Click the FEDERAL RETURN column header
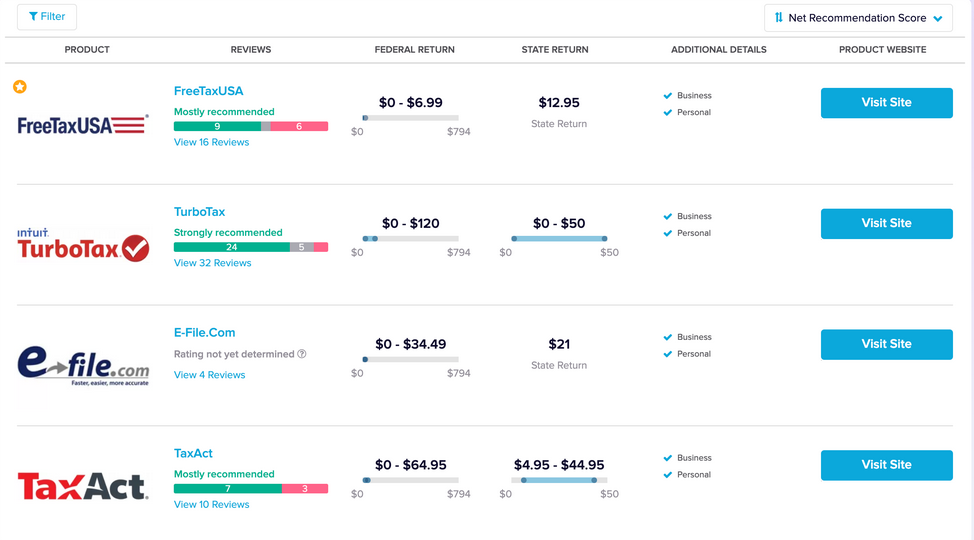The width and height of the screenshot is (974, 540). (x=414, y=50)
